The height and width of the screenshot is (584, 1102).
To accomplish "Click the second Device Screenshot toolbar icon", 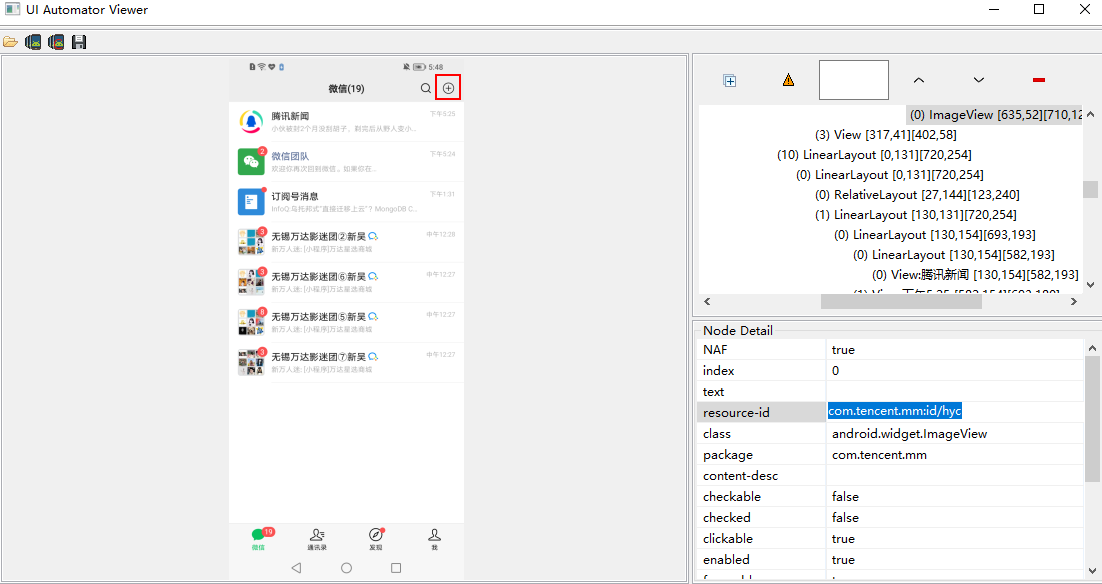I will pyautogui.click(x=56, y=42).
